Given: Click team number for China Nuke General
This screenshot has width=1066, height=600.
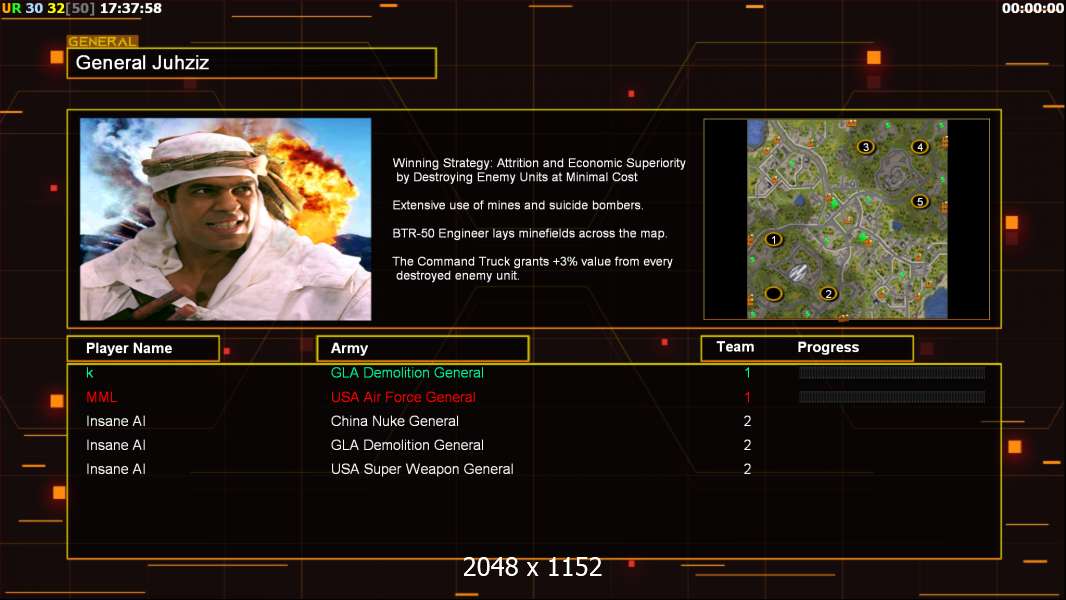Looking at the screenshot, I should pos(747,421).
